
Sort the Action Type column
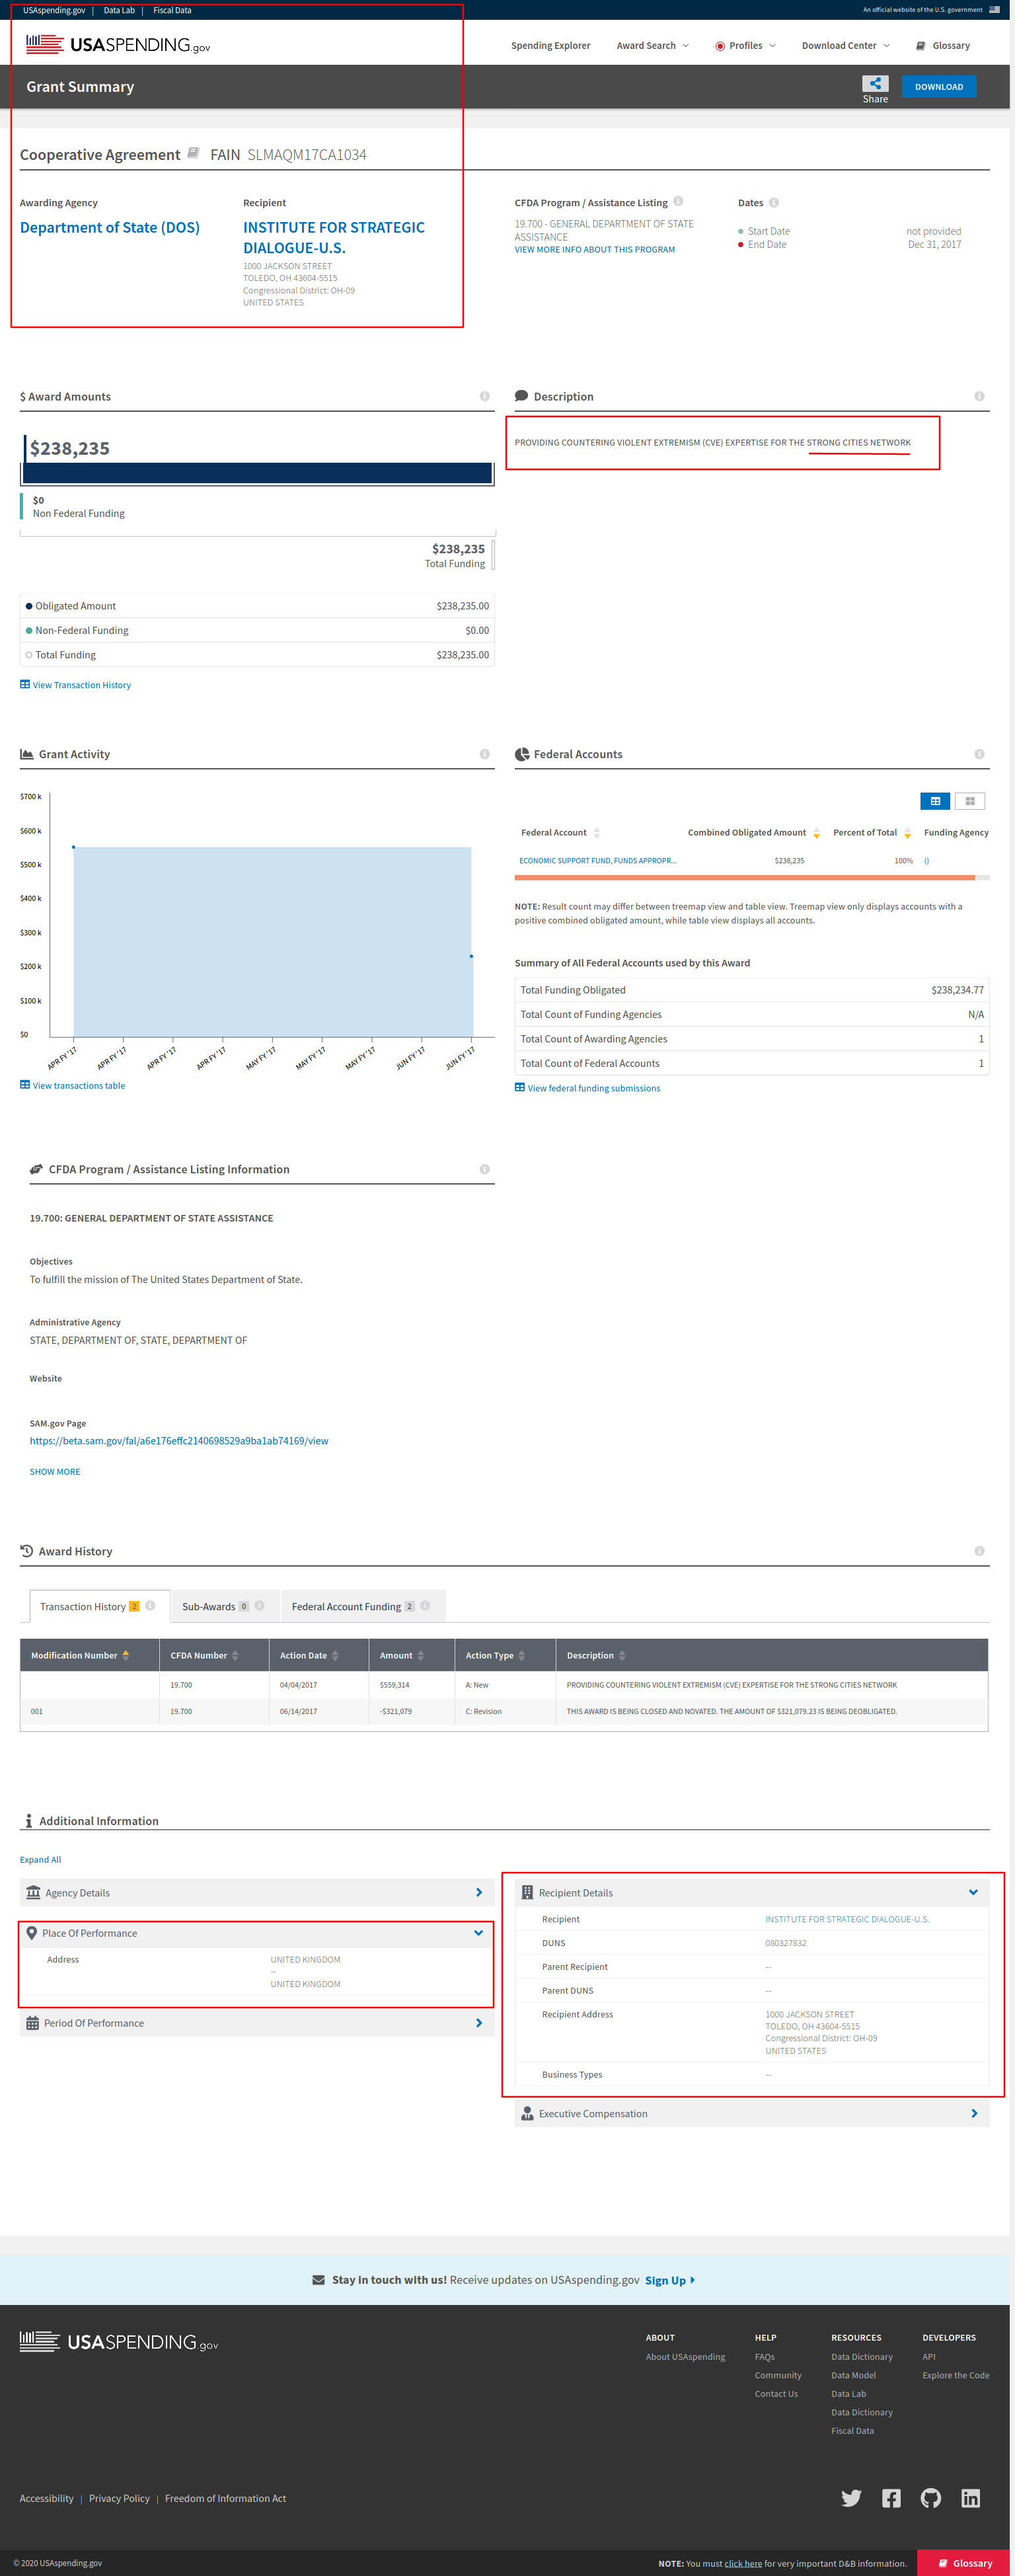pyautogui.click(x=522, y=1656)
